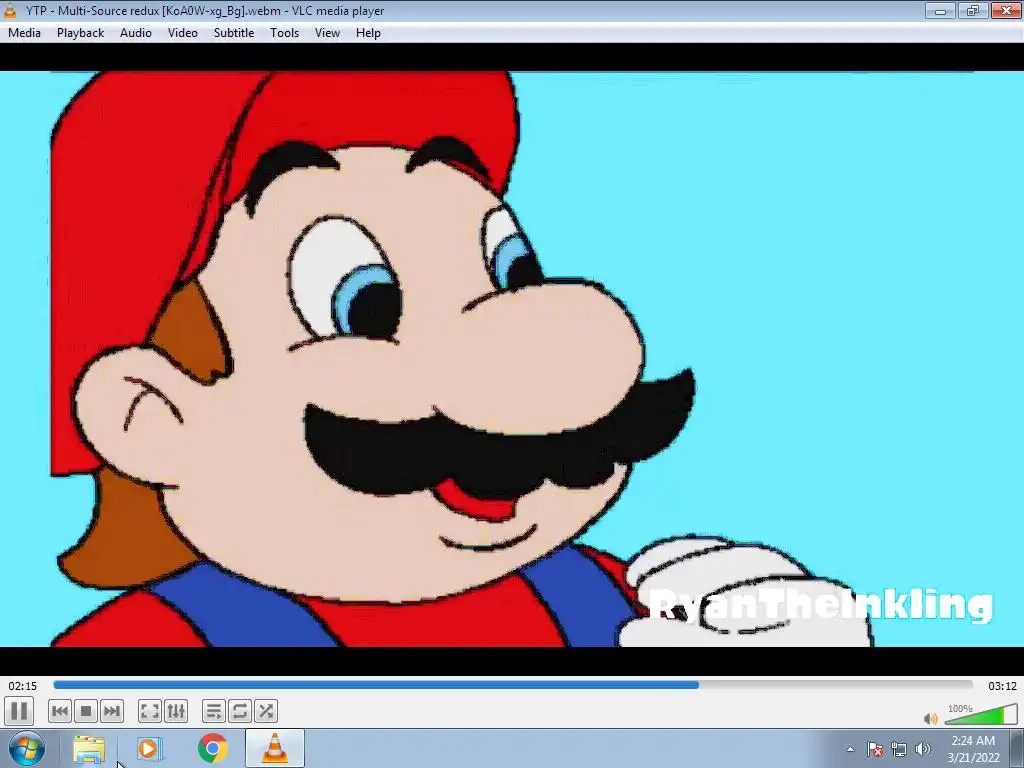
Task: Open the Media menu
Action: click(24, 33)
